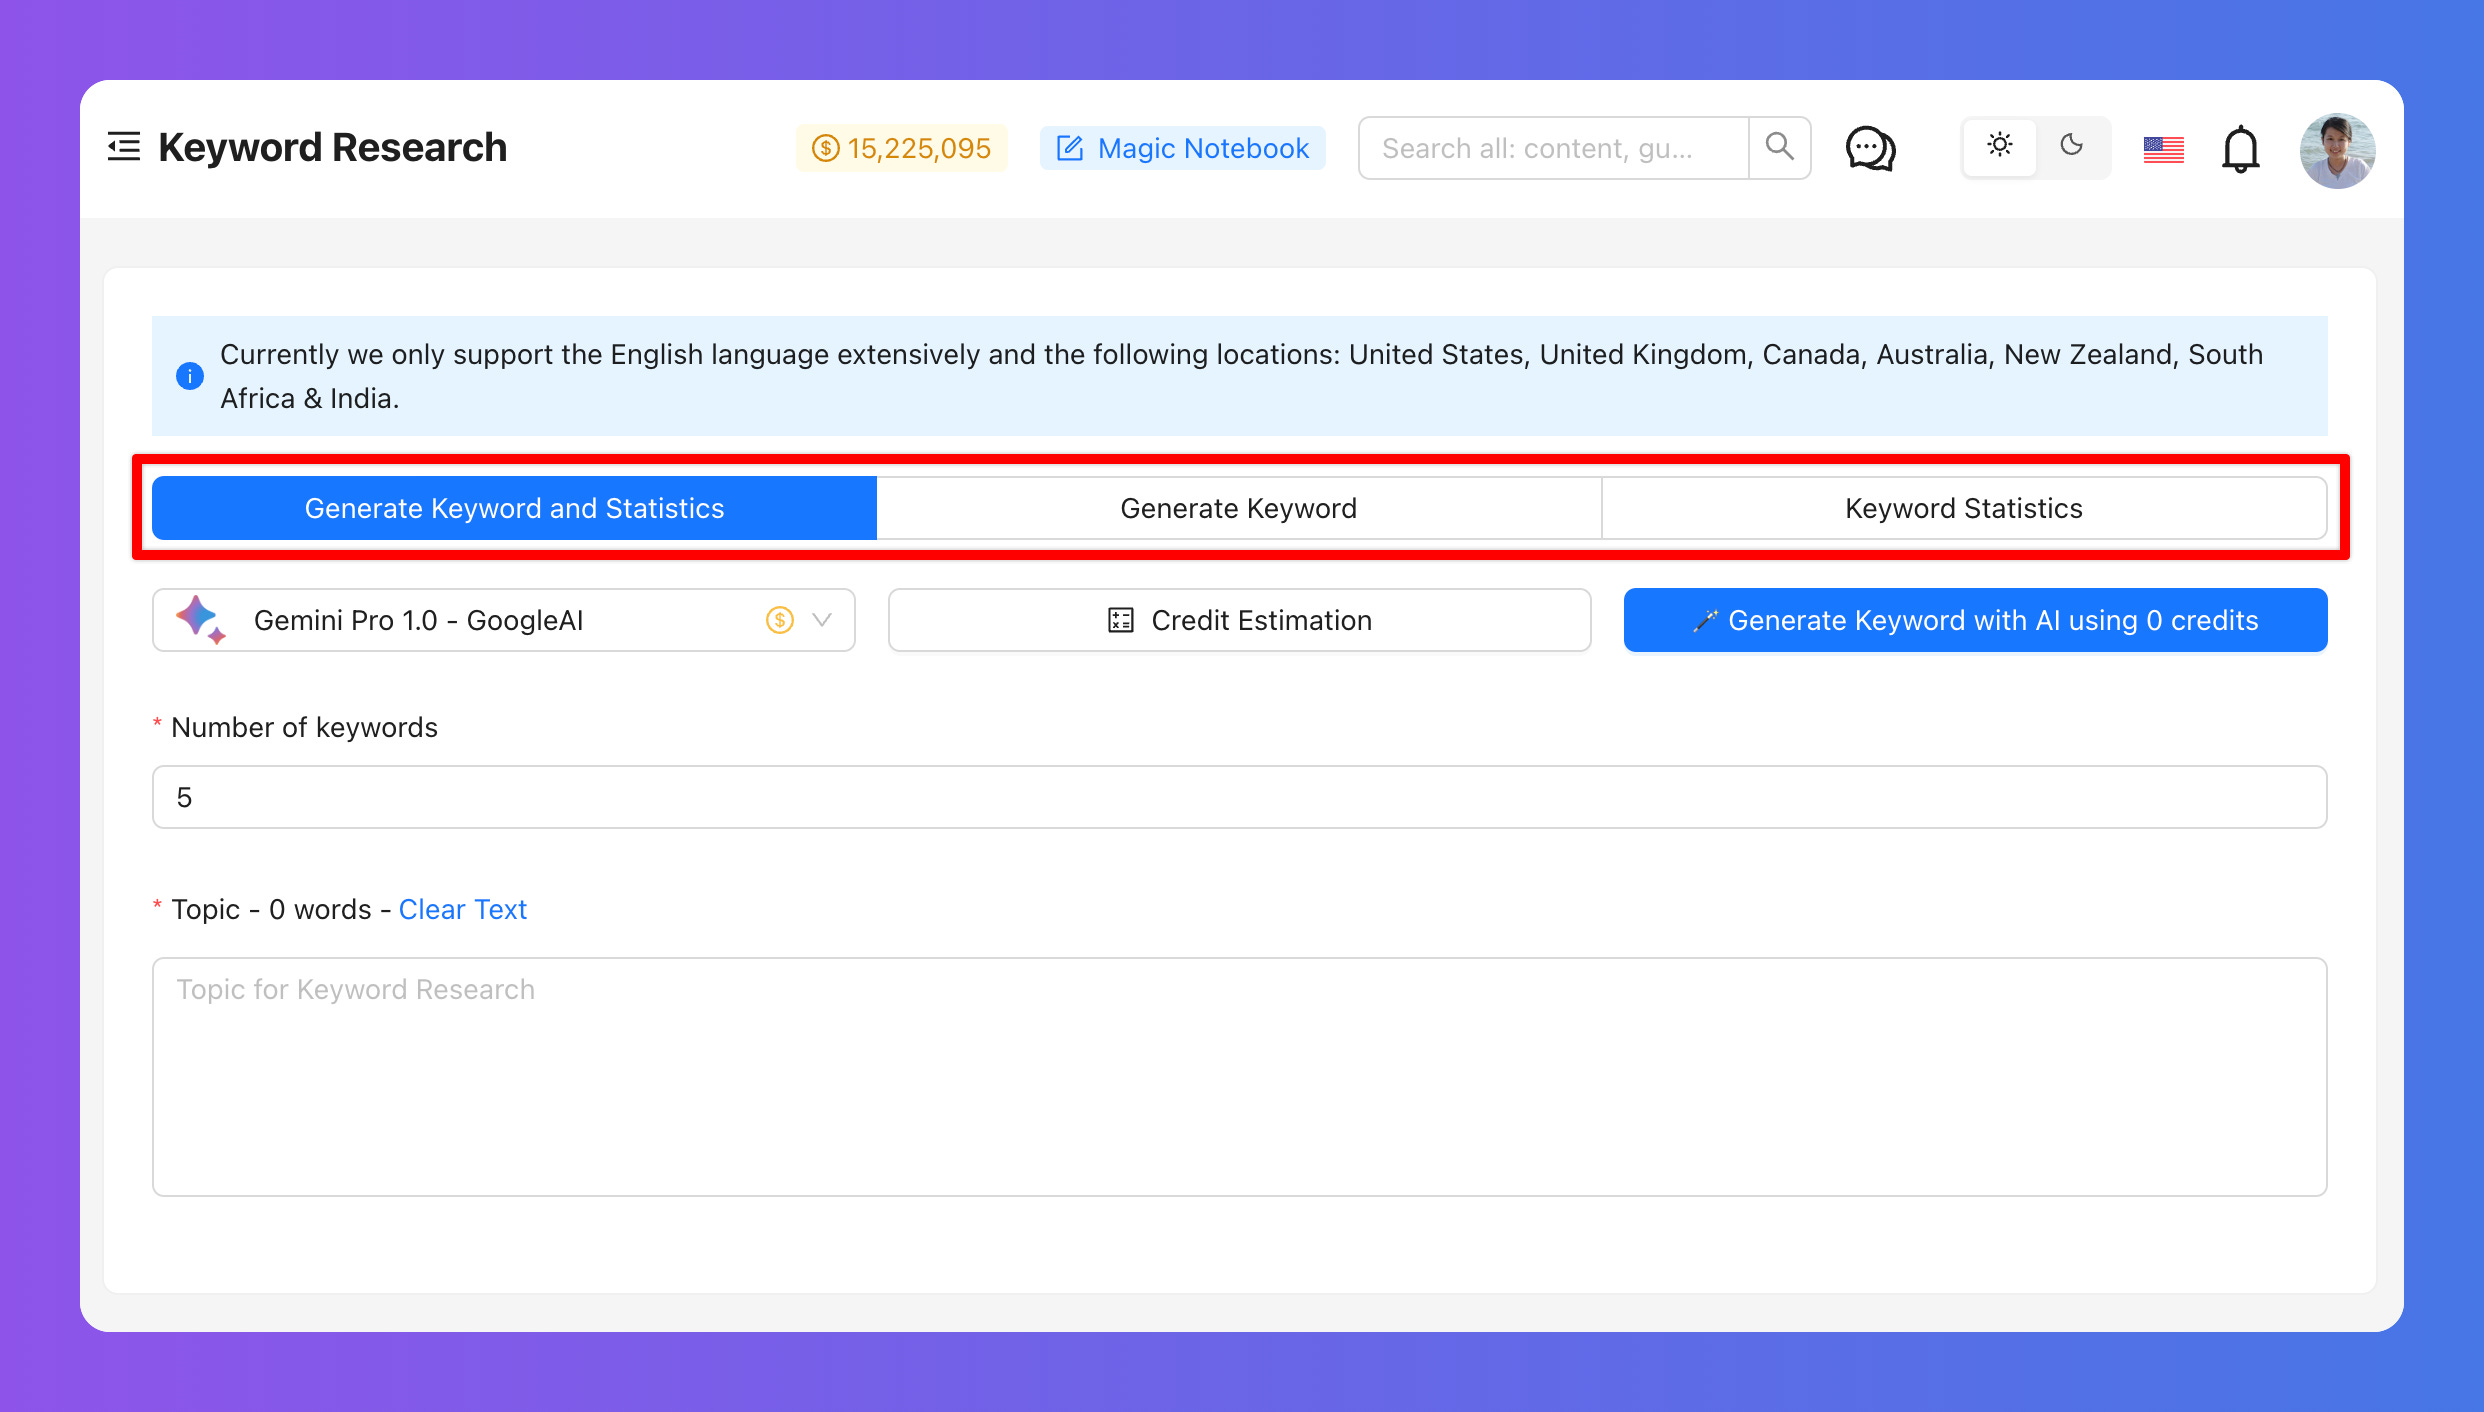Click the blue info icon in banner

[190, 376]
